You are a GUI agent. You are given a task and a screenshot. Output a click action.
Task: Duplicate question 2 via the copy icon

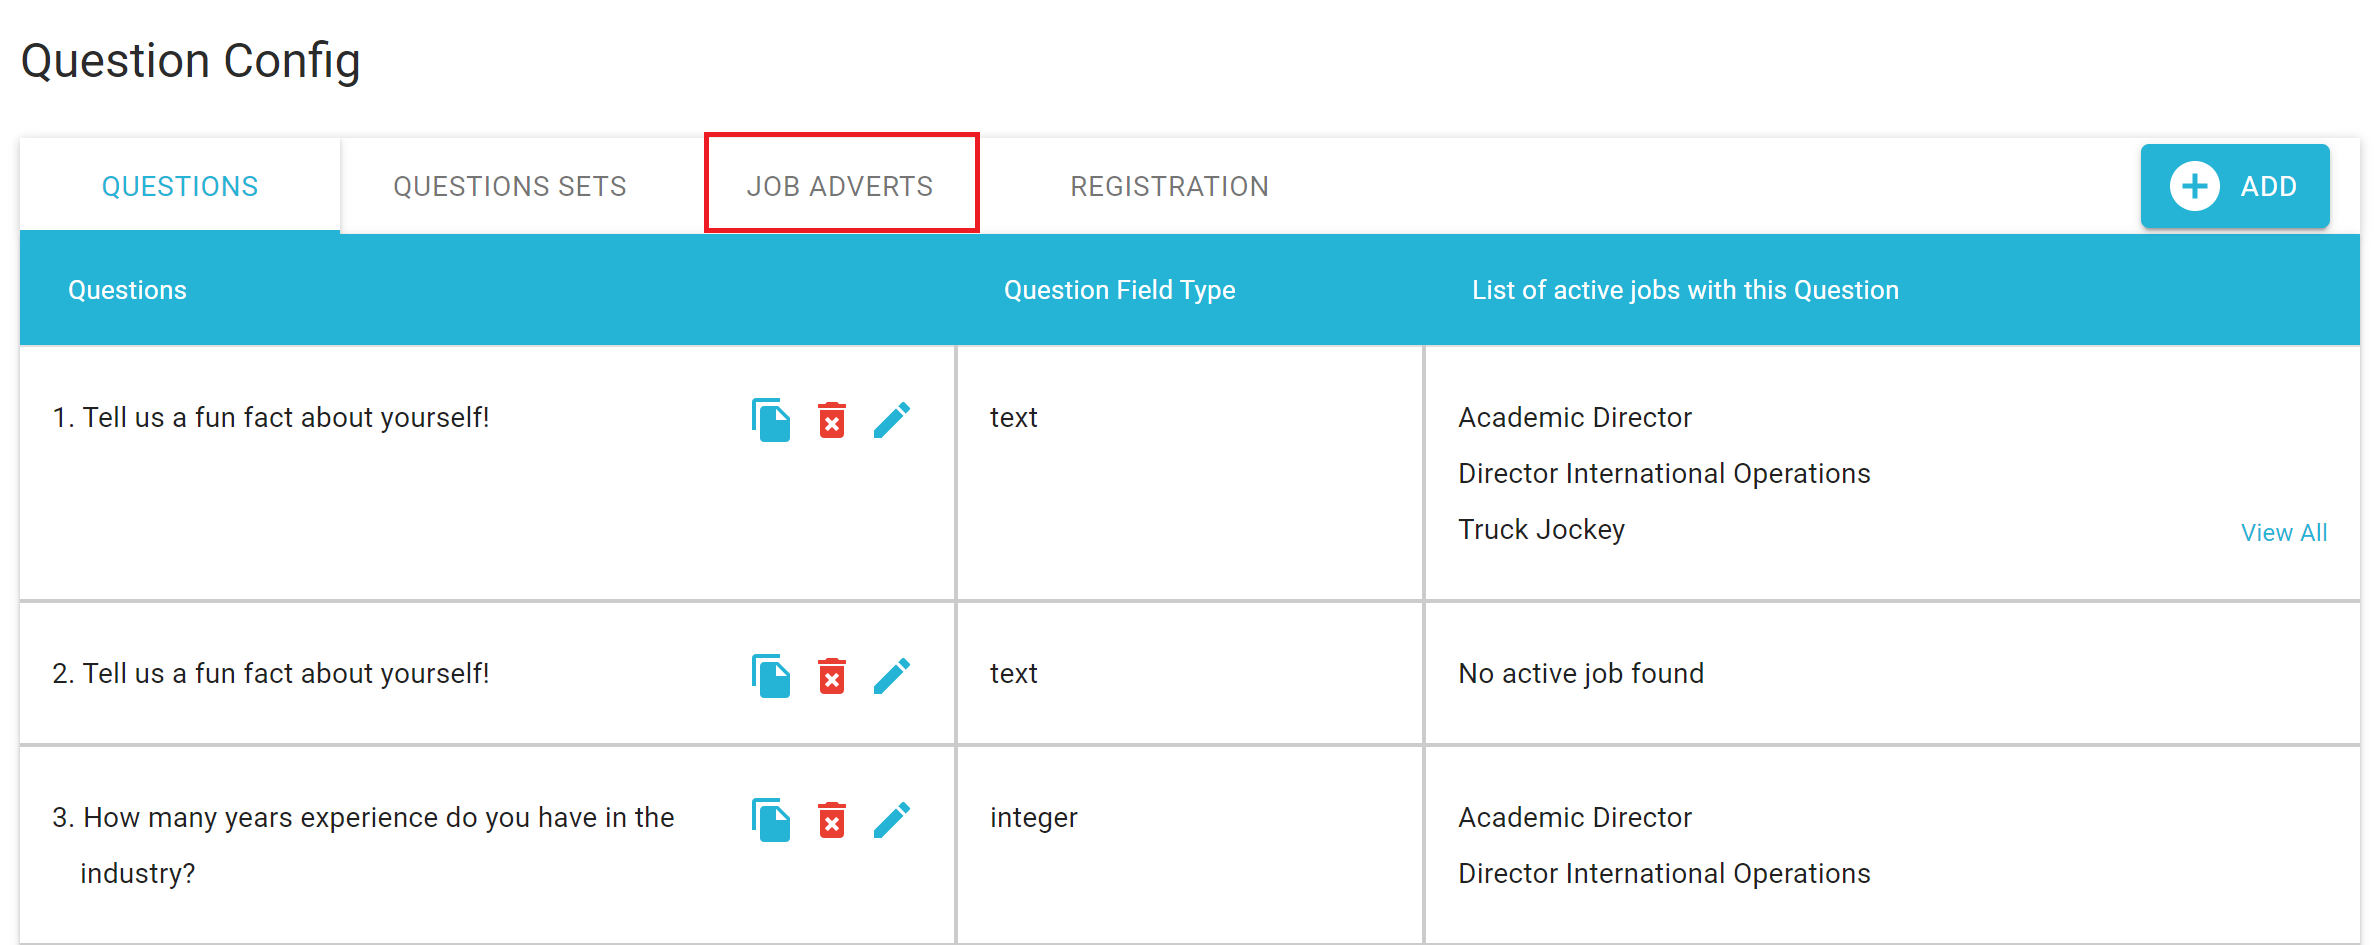771,676
